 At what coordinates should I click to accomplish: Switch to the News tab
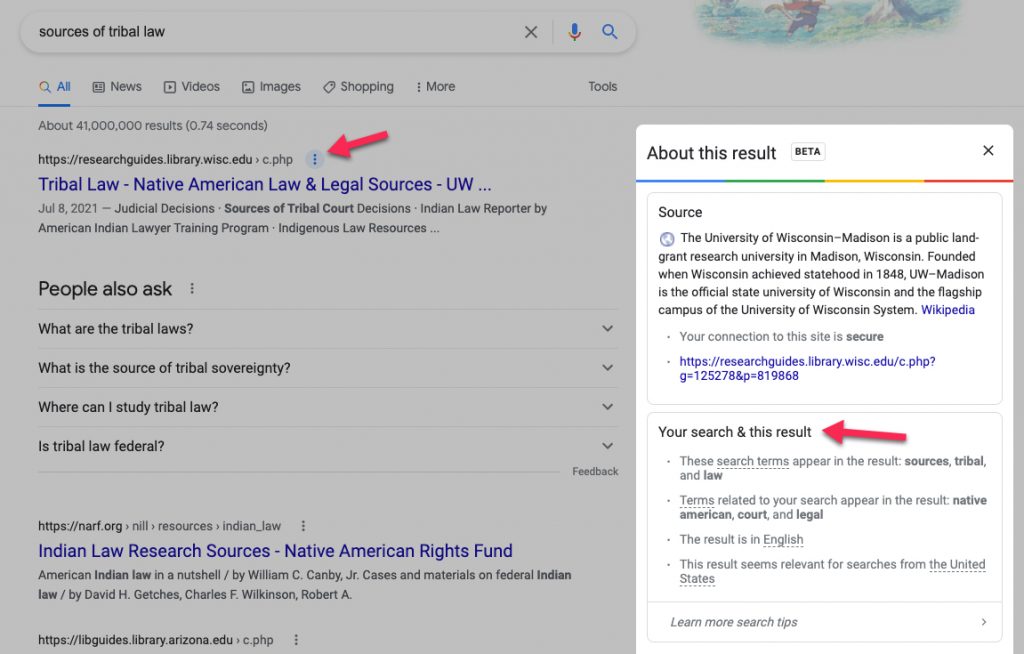pyautogui.click(x=117, y=87)
